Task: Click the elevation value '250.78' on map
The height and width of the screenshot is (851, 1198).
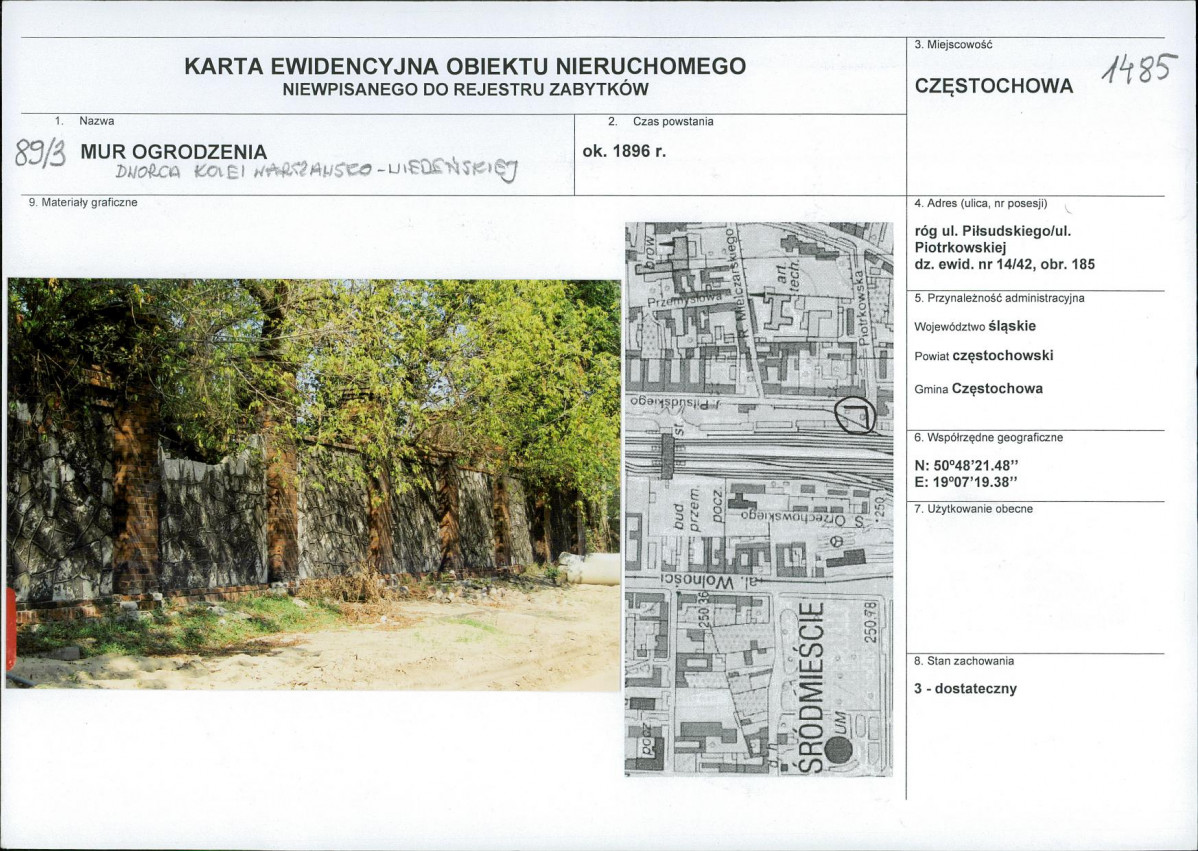Action: 871,623
